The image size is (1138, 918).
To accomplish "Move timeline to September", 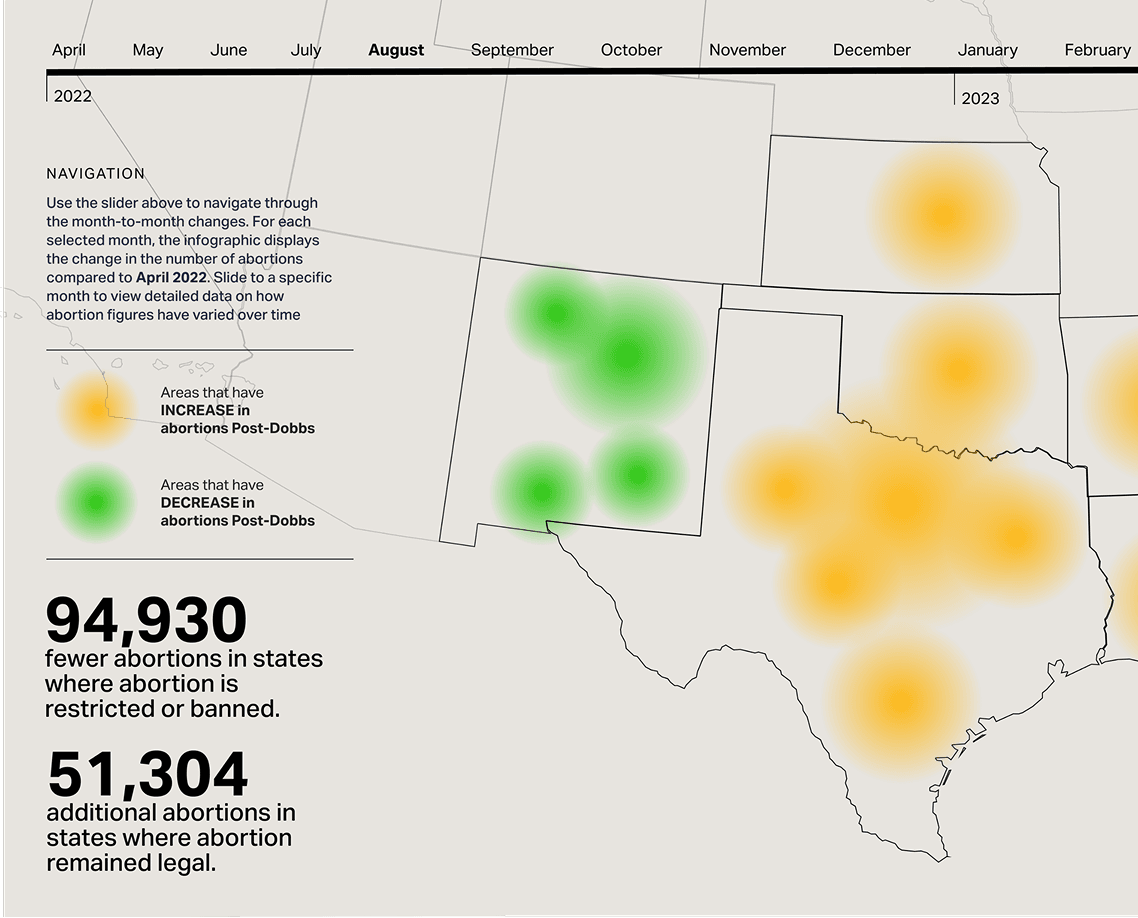I will (x=512, y=50).
